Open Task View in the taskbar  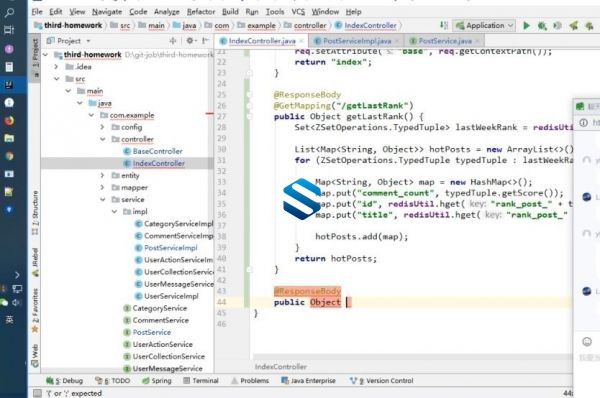(x=9, y=30)
